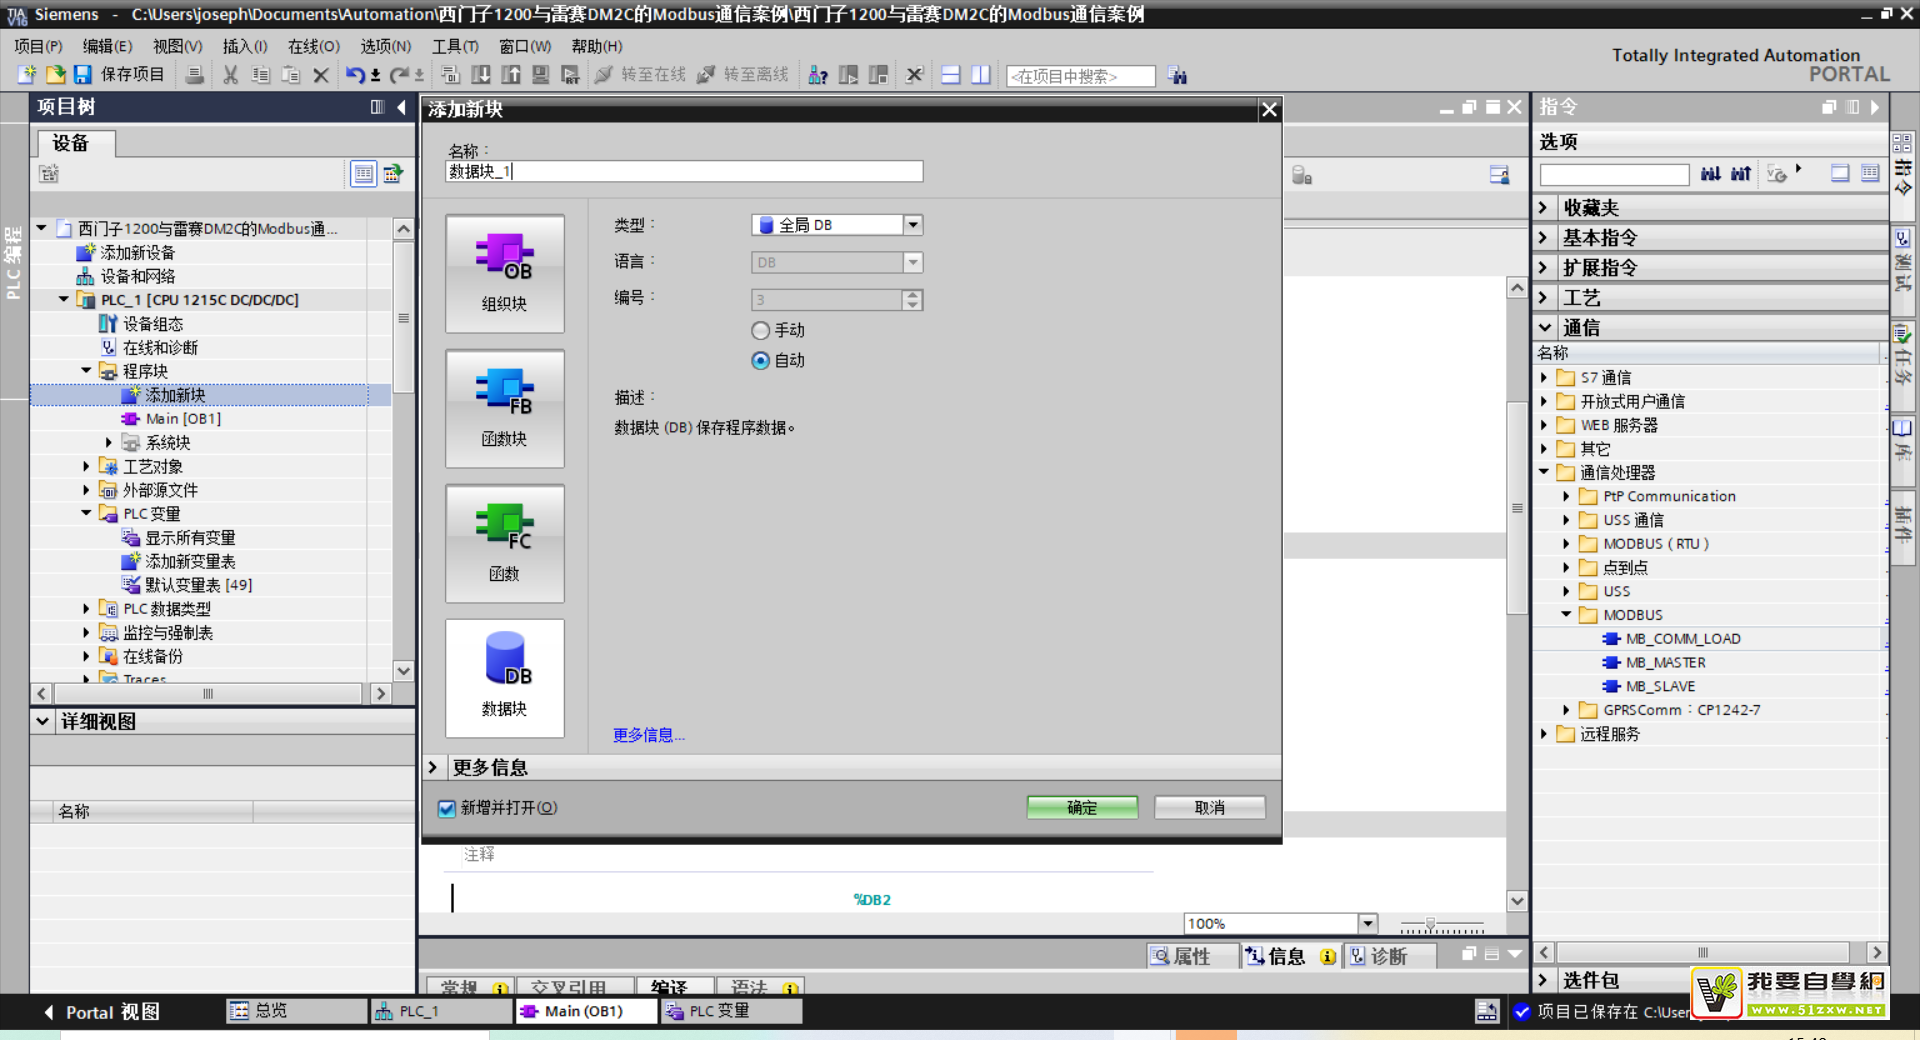Expand the MODBUS (RTU) folder

pyautogui.click(x=1566, y=544)
